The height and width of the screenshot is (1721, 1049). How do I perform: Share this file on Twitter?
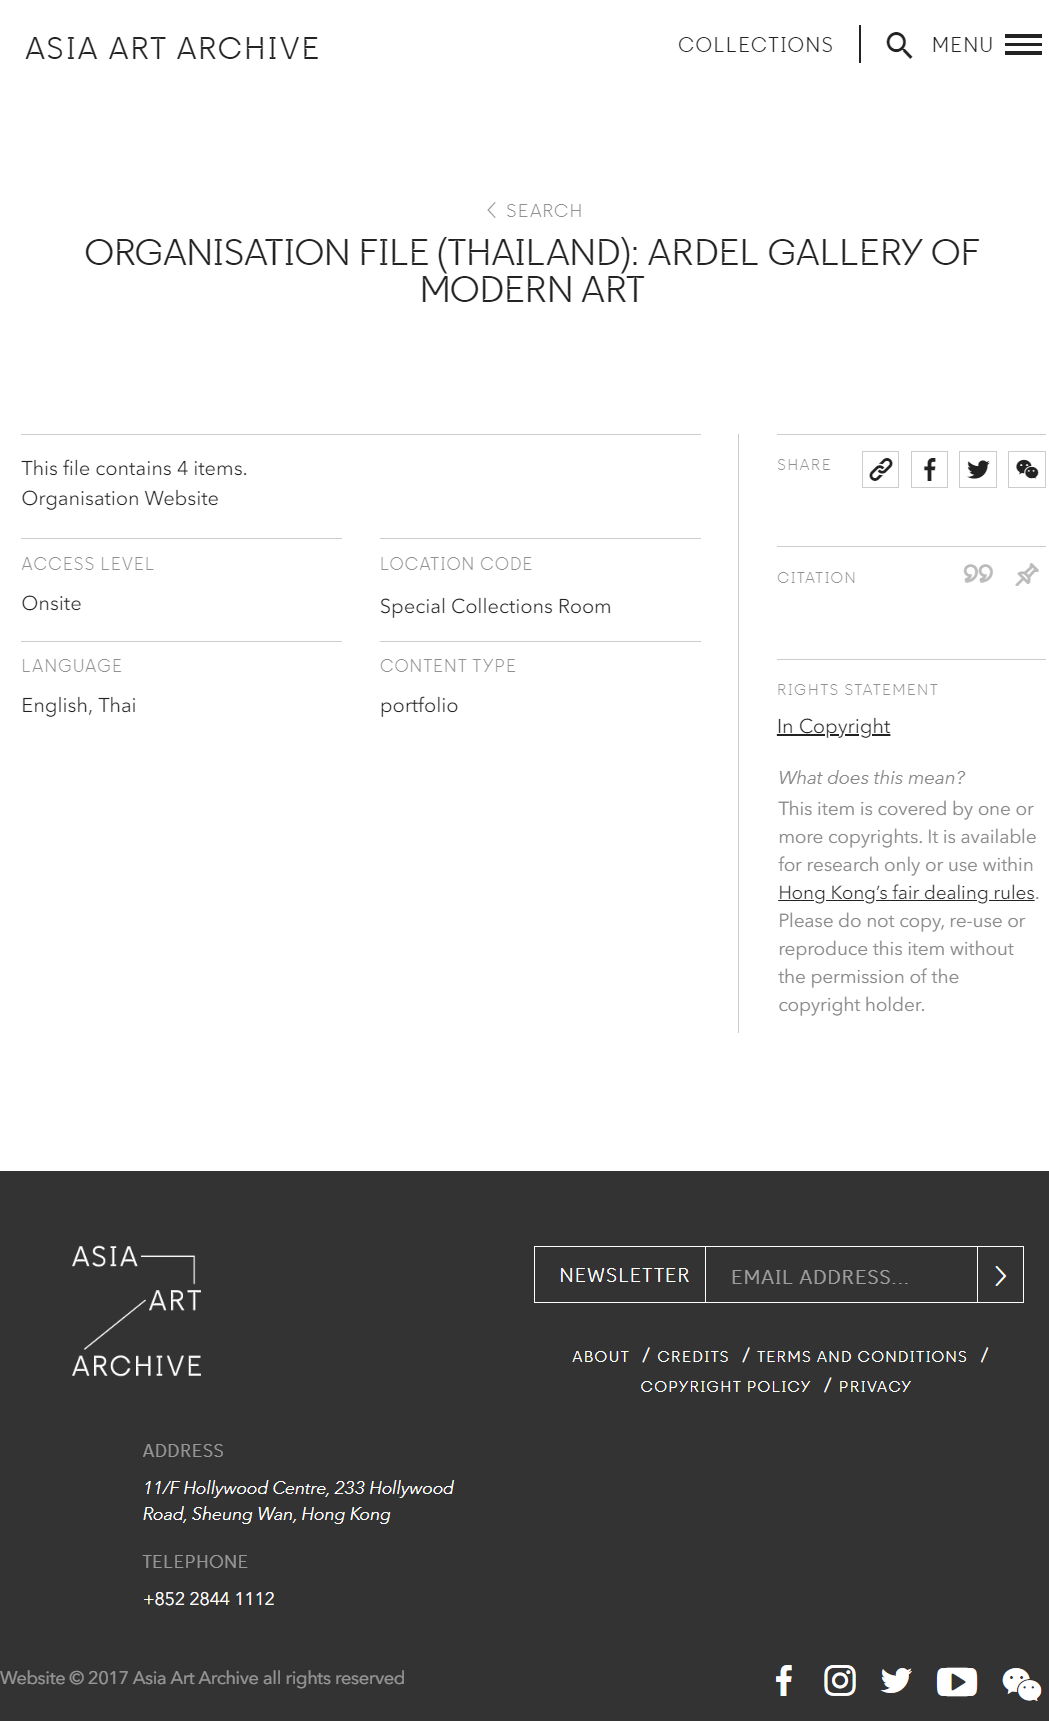pos(978,469)
